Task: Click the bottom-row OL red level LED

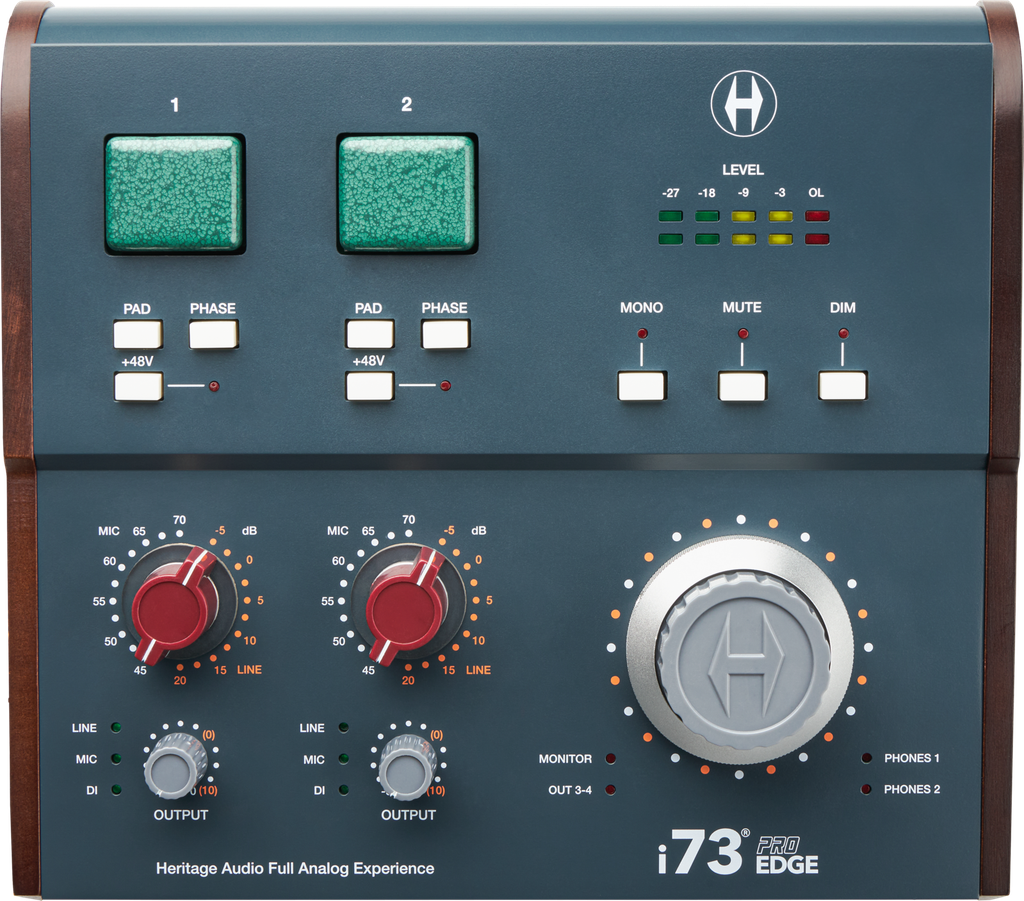Action: pos(817,239)
